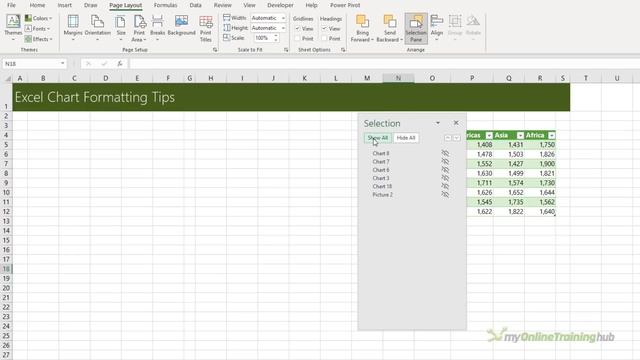This screenshot has width=640, height=360.
Task: Select Chart 8 in Selection pane
Action: tap(381, 153)
